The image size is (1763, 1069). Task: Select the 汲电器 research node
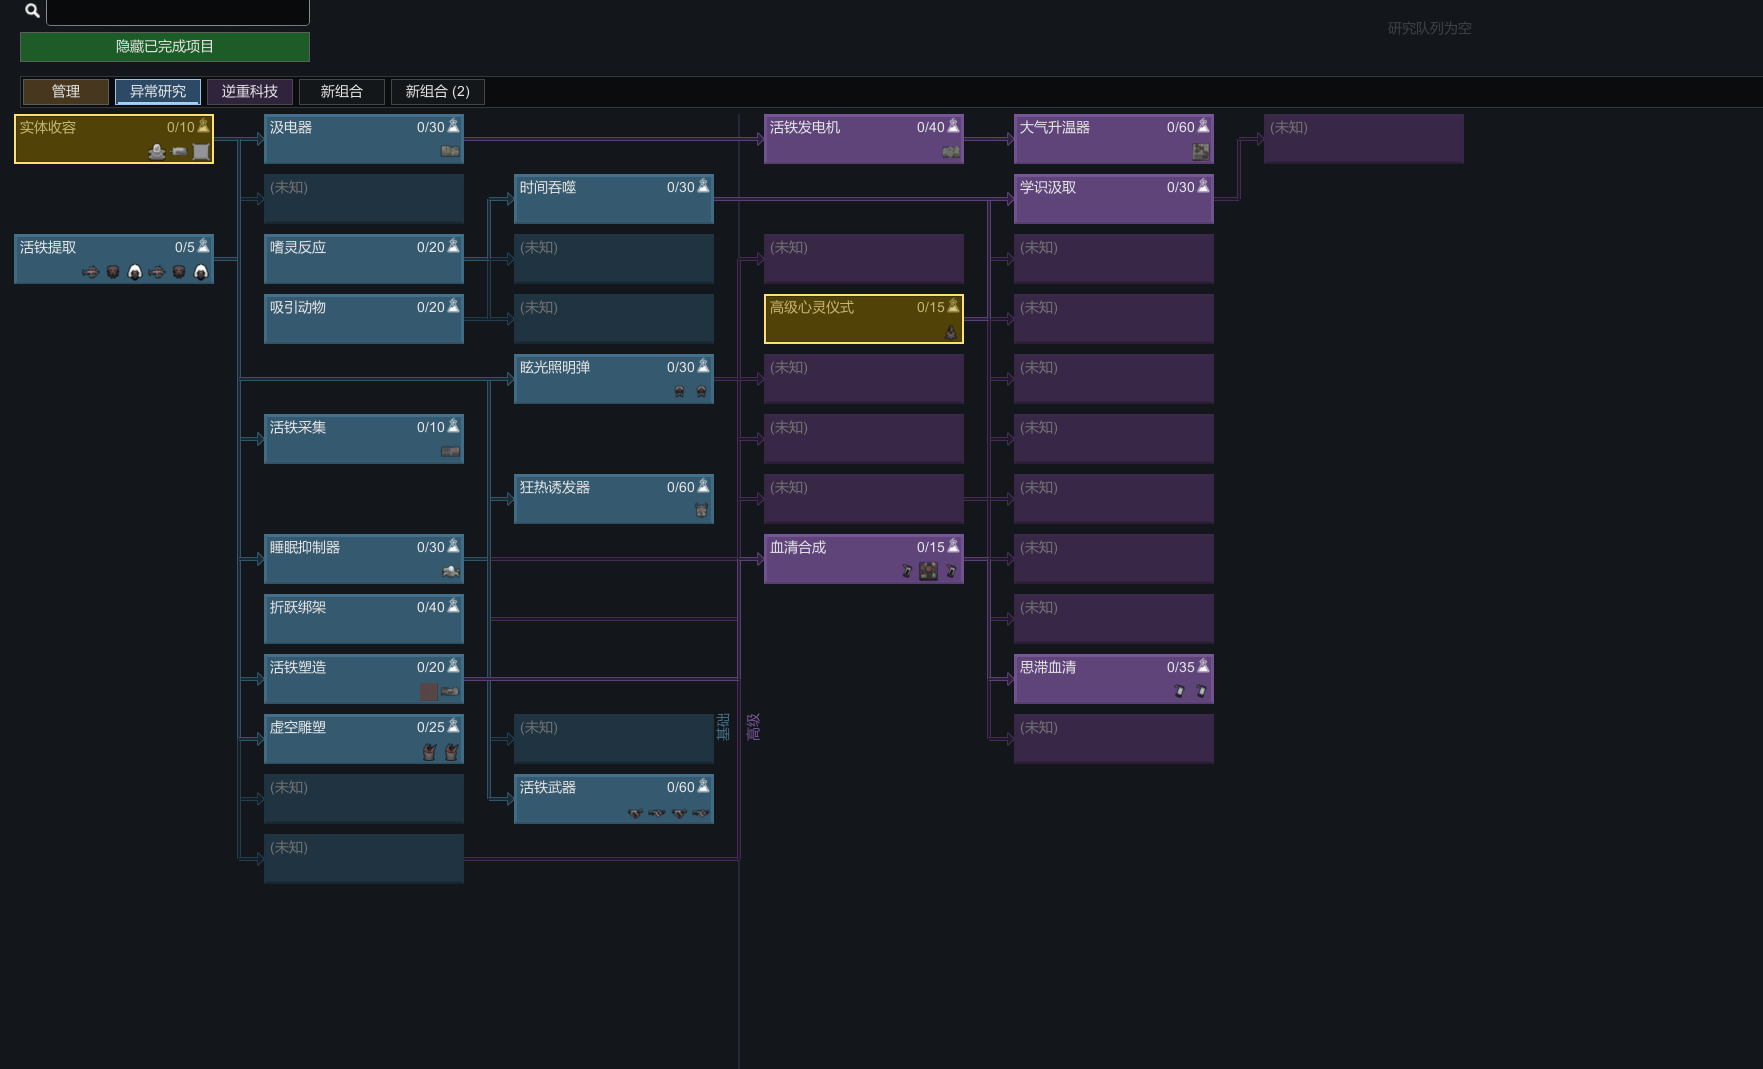click(x=364, y=139)
